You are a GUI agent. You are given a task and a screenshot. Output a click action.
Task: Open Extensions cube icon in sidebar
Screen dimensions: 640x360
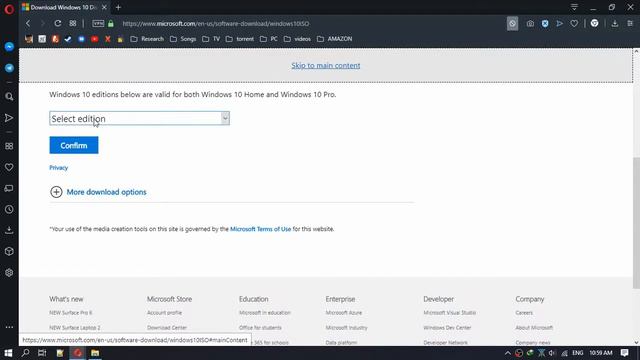[x=9, y=251]
